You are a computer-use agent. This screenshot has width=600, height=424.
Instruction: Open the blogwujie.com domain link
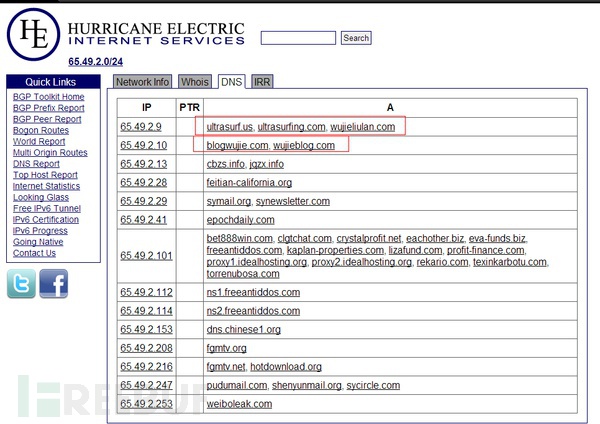[x=237, y=145]
